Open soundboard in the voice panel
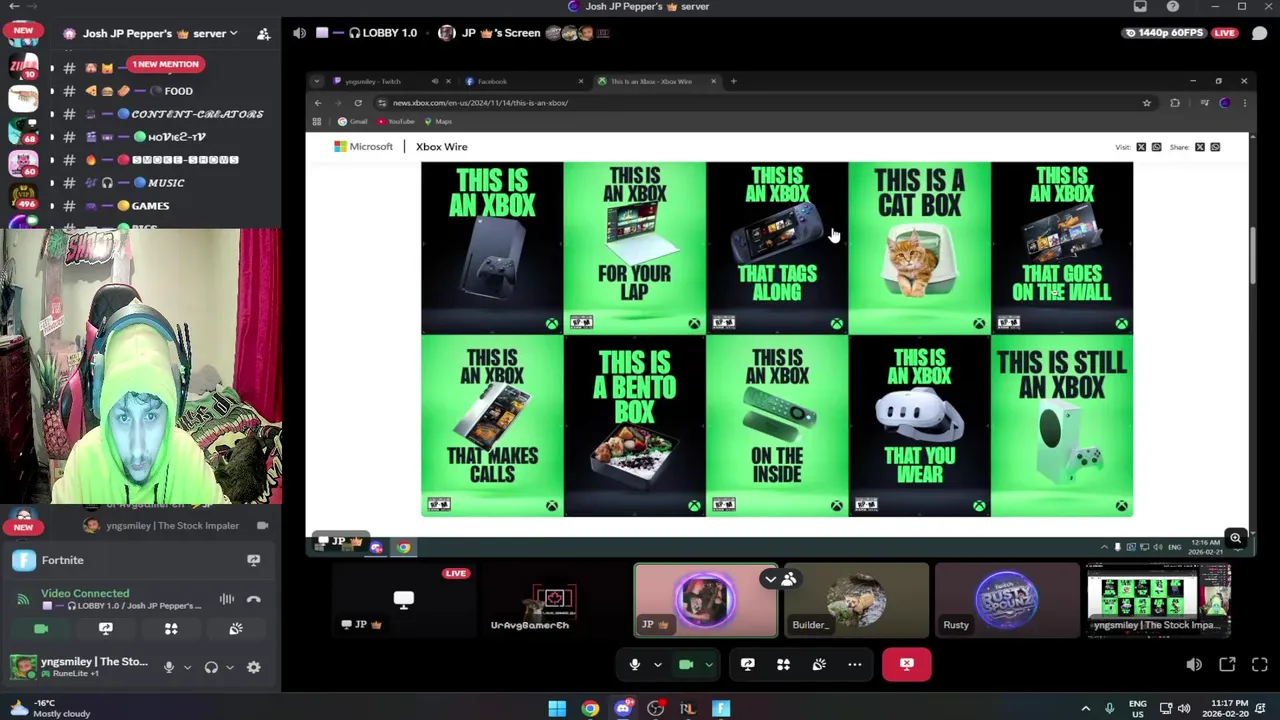The image size is (1280, 720). pyautogui.click(x=236, y=629)
